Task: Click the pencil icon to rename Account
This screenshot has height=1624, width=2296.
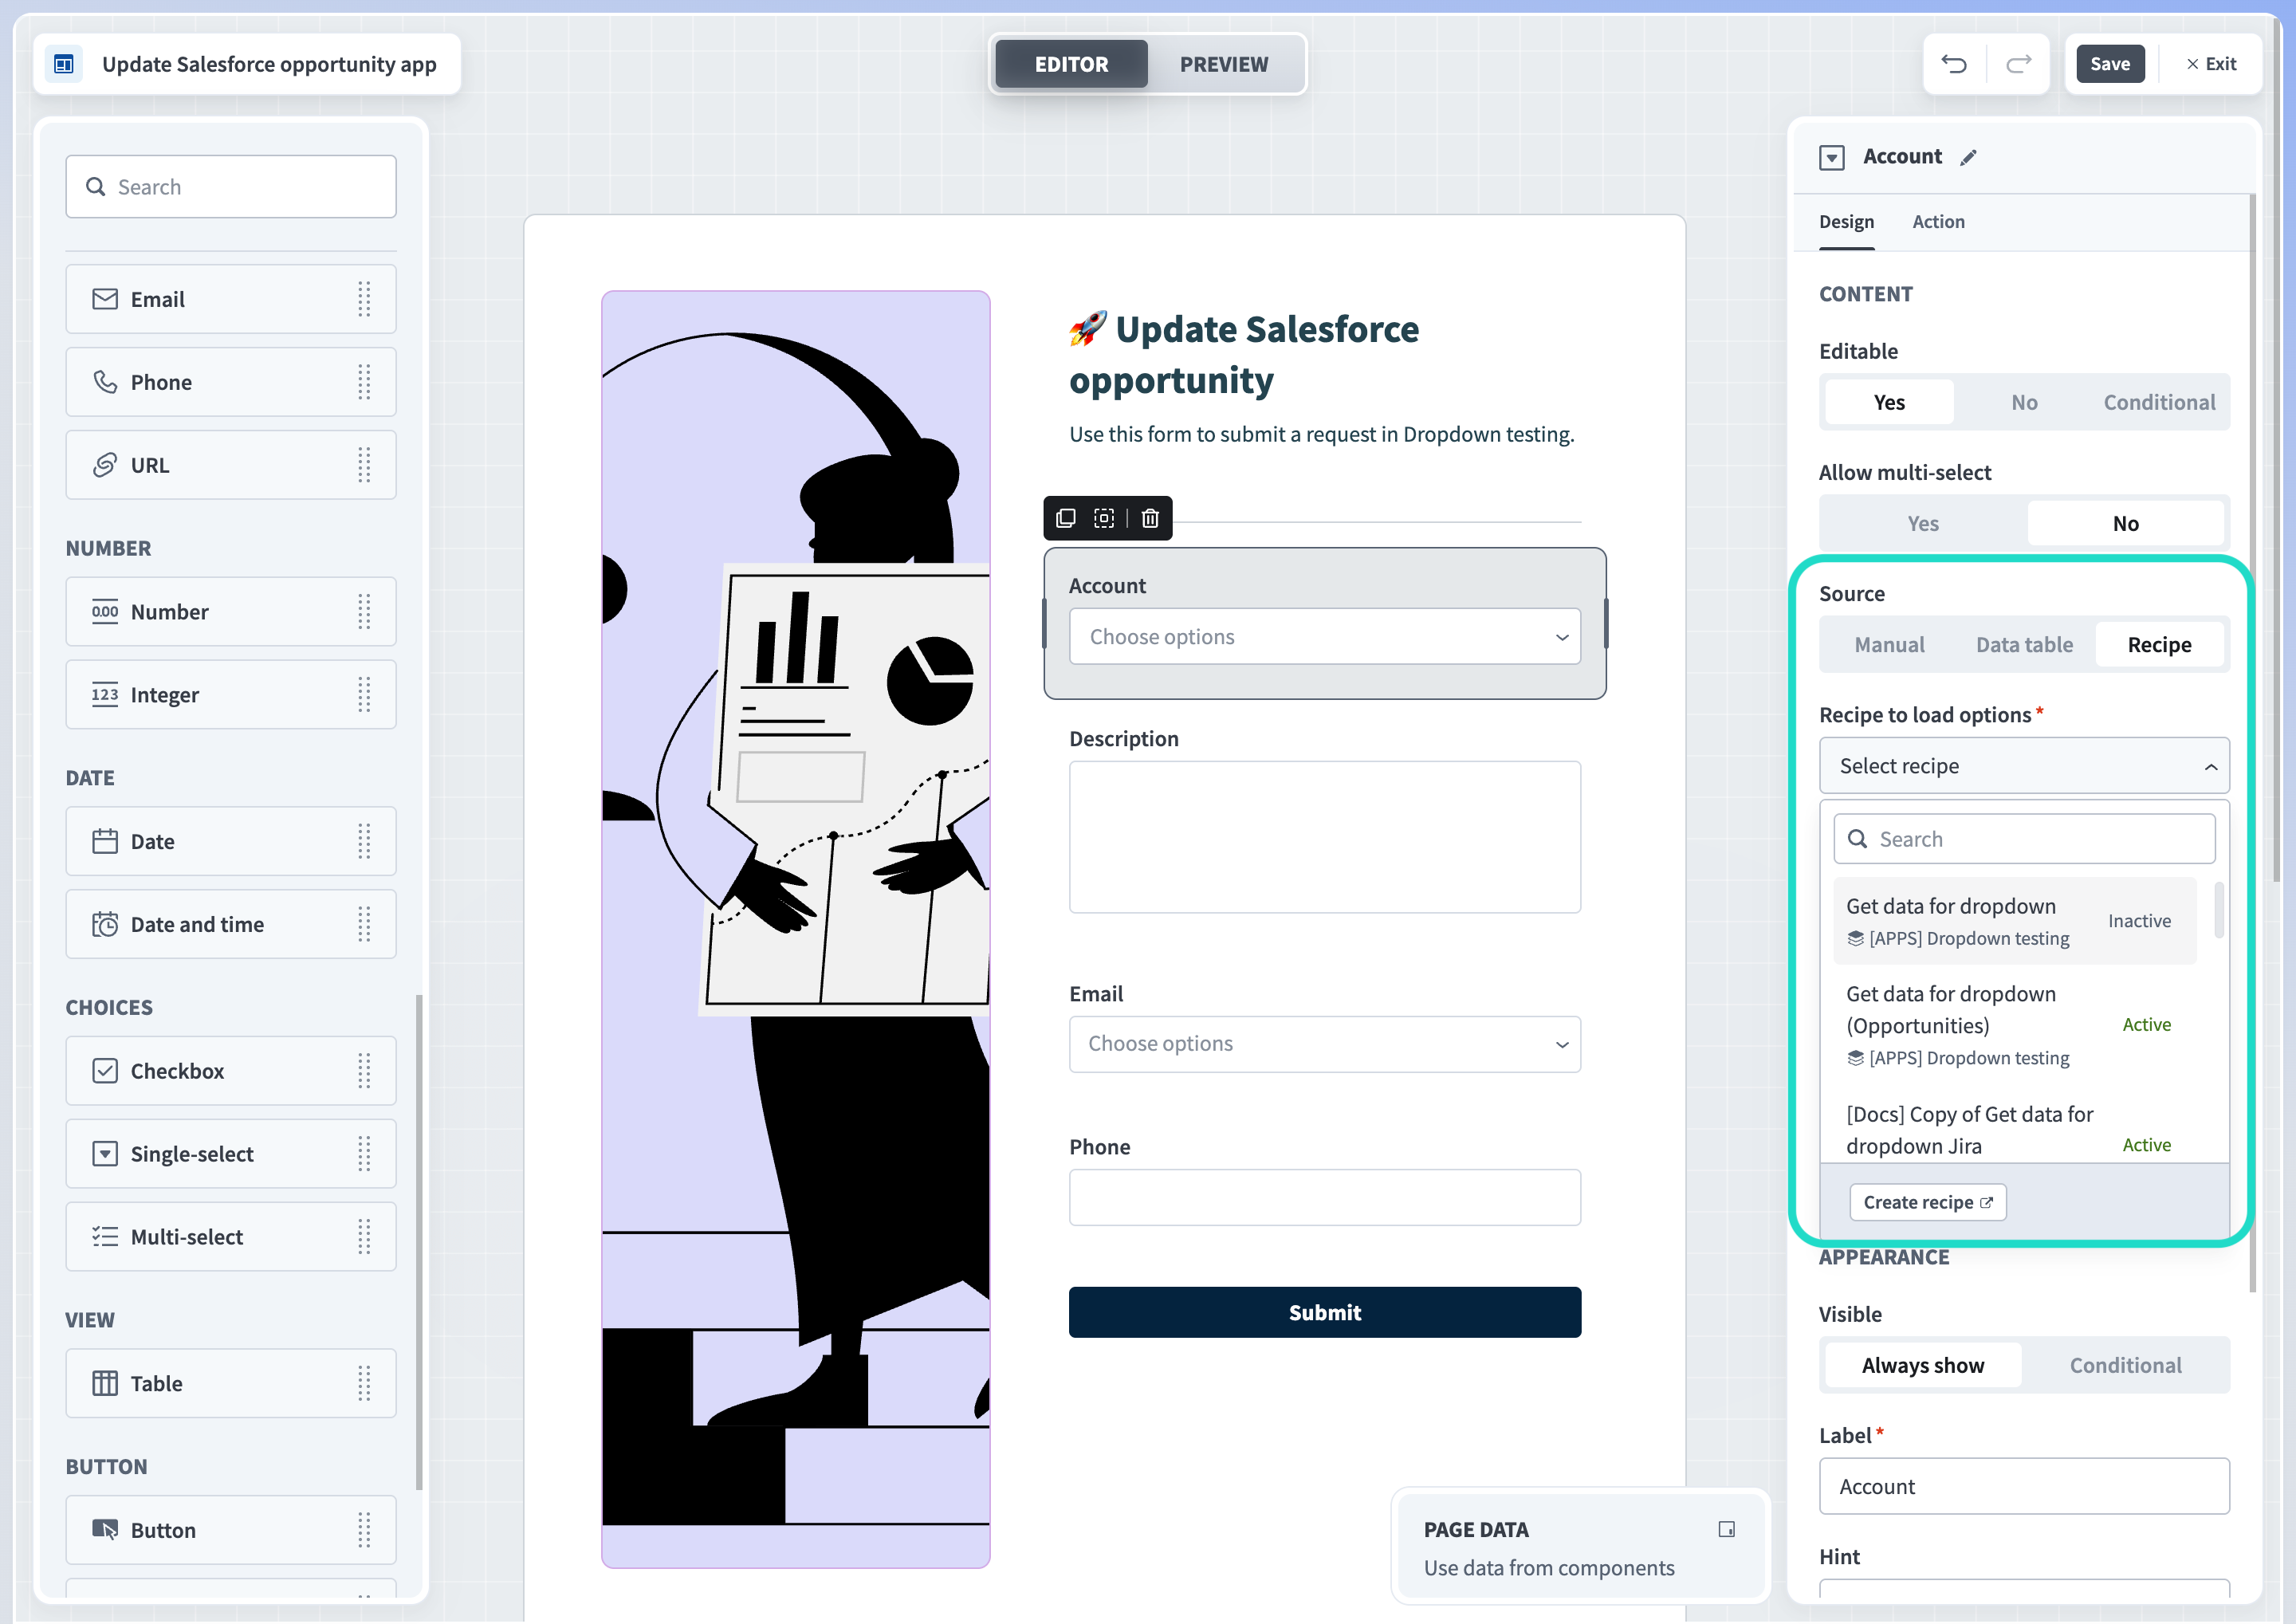Action: pyautogui.click(x=1968, y=158)
